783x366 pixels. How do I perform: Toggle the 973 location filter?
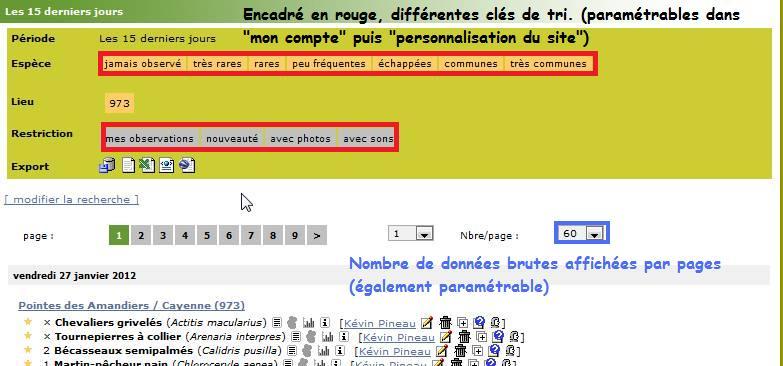pyautogui.click(x=119, y=103)
